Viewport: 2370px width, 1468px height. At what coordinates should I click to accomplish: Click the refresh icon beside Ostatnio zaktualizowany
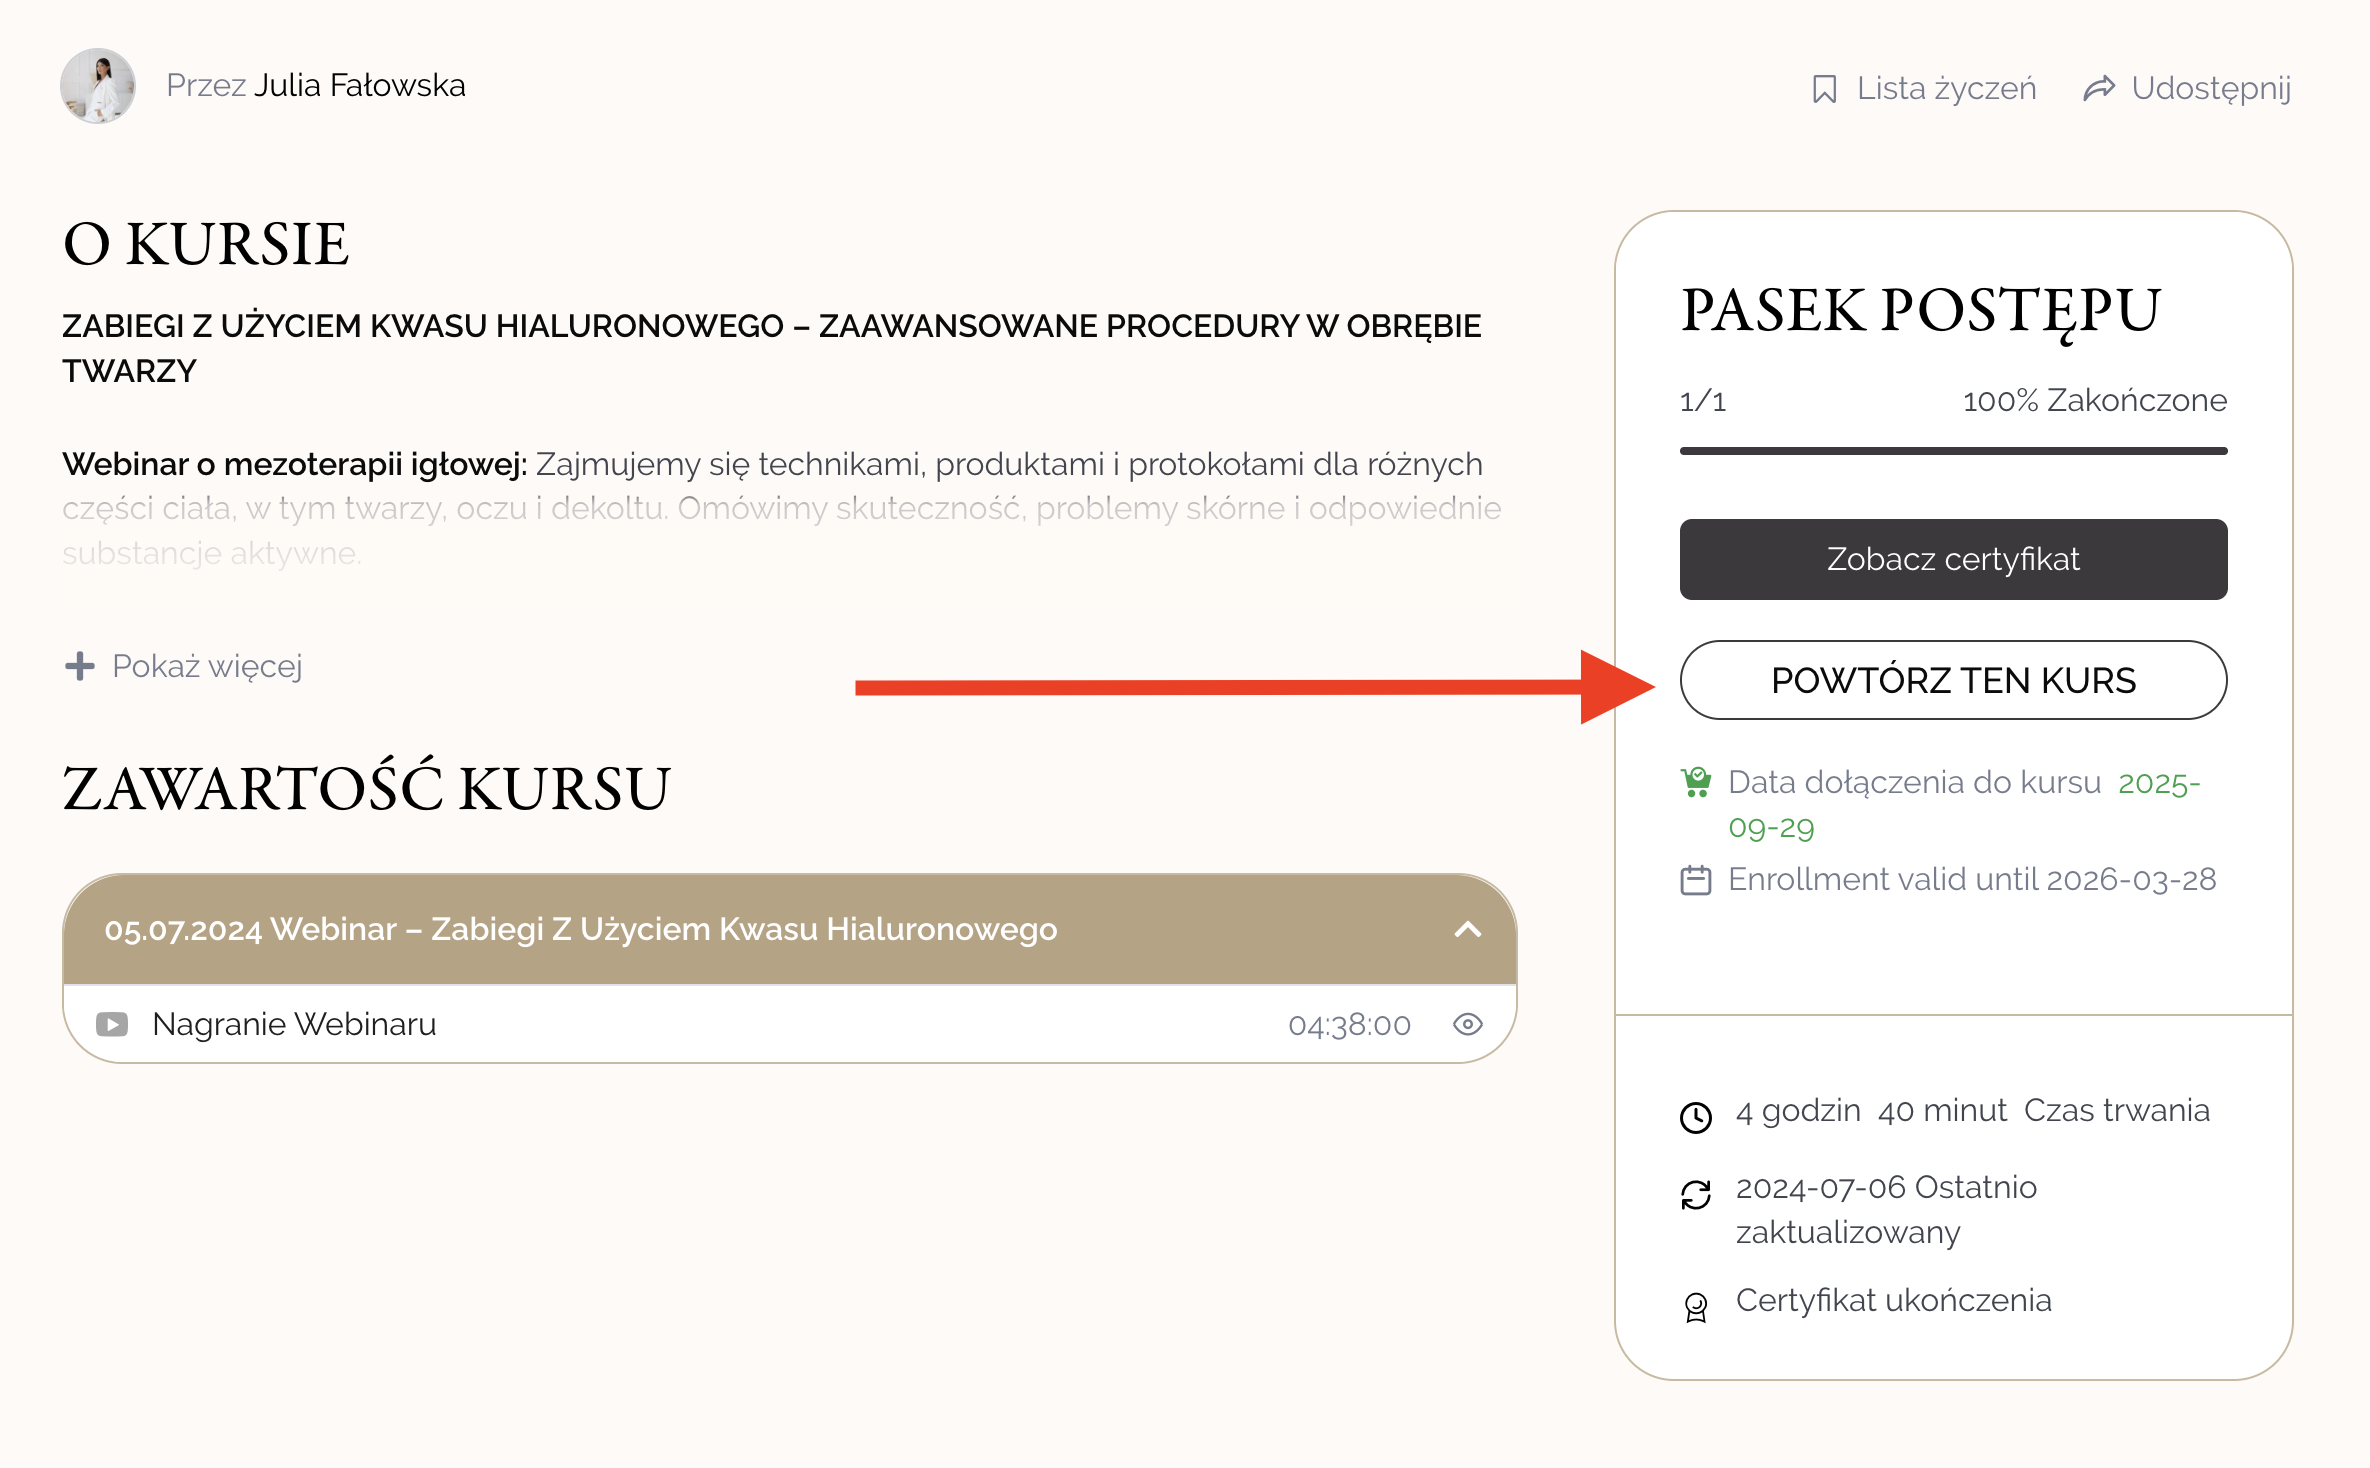1696,1194
